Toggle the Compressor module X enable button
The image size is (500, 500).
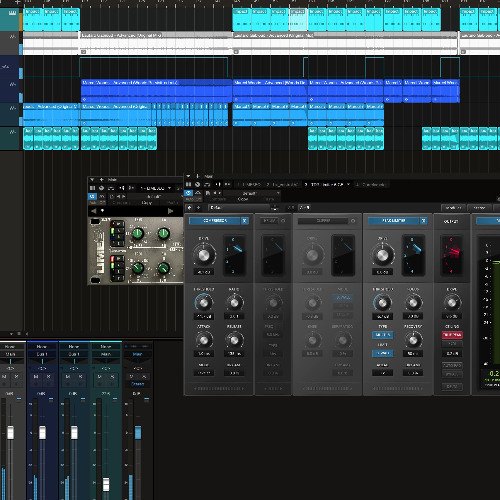click(x=245, y=221)
